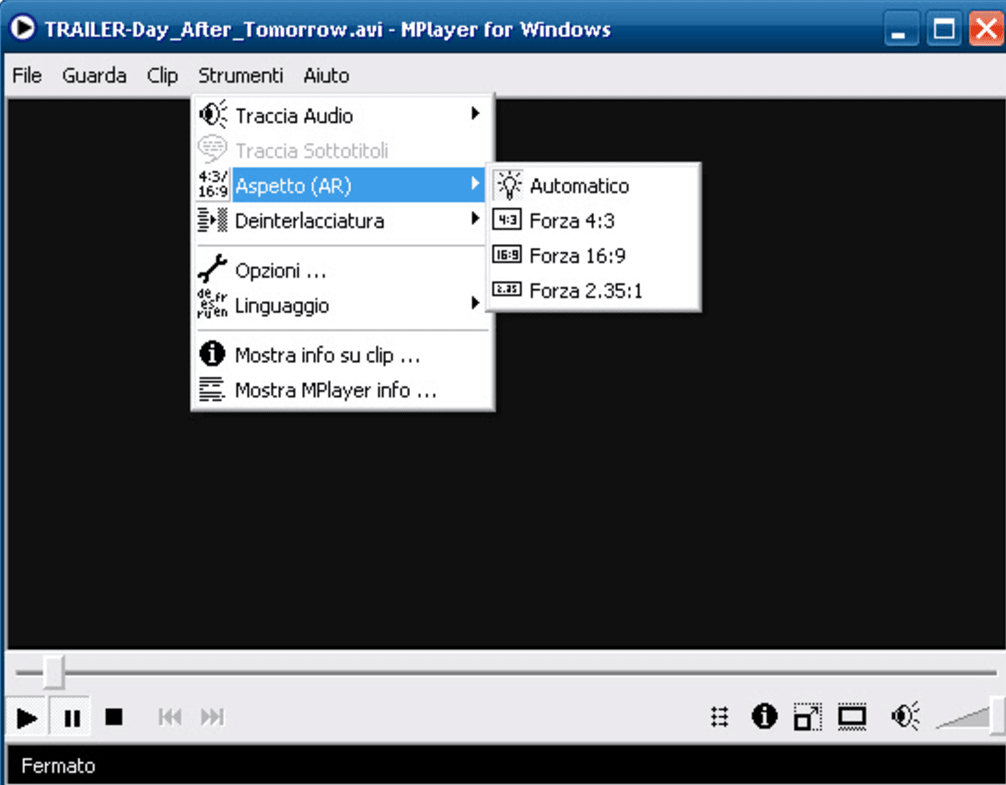Click the Mostra info su clip icon
Screen dimensions: 1006x785
click(211, 355)
